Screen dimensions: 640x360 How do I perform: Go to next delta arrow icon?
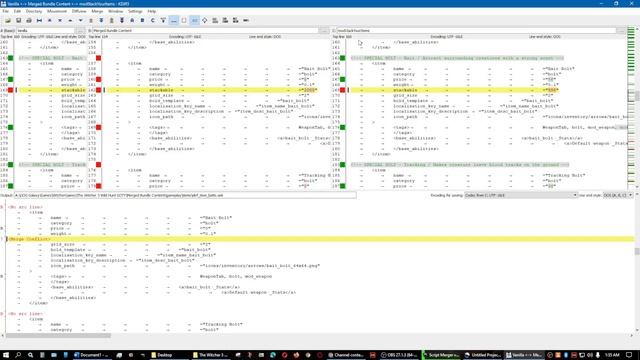point(80,20)
